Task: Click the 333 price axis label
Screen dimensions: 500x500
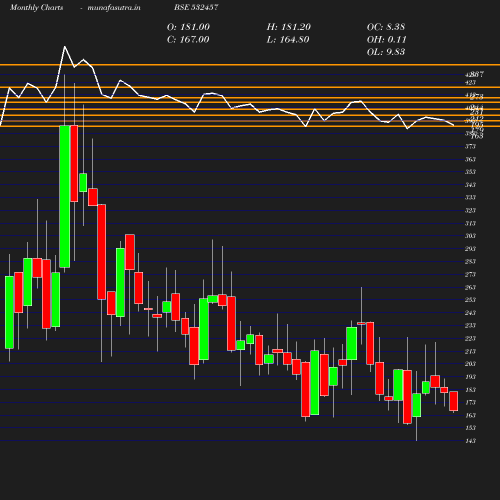Action: [x=470, y=198]
